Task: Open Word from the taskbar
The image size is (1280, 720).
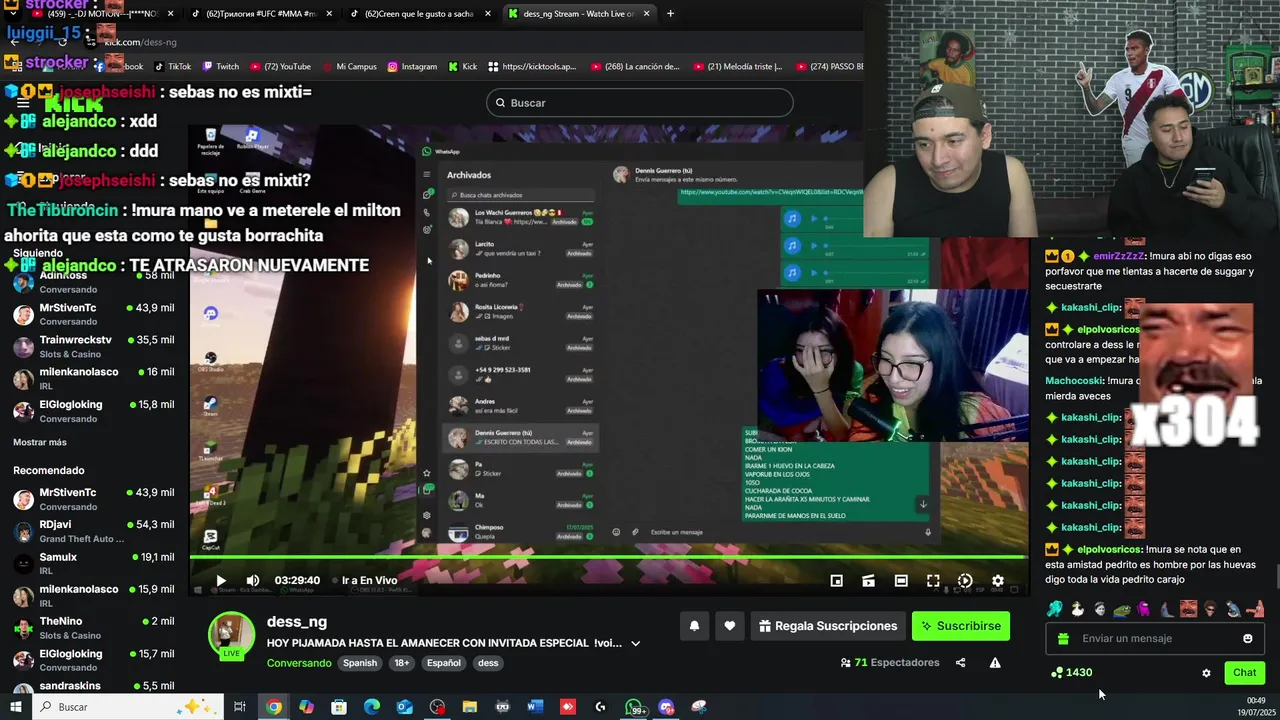Action: click(x=535, y=707)
